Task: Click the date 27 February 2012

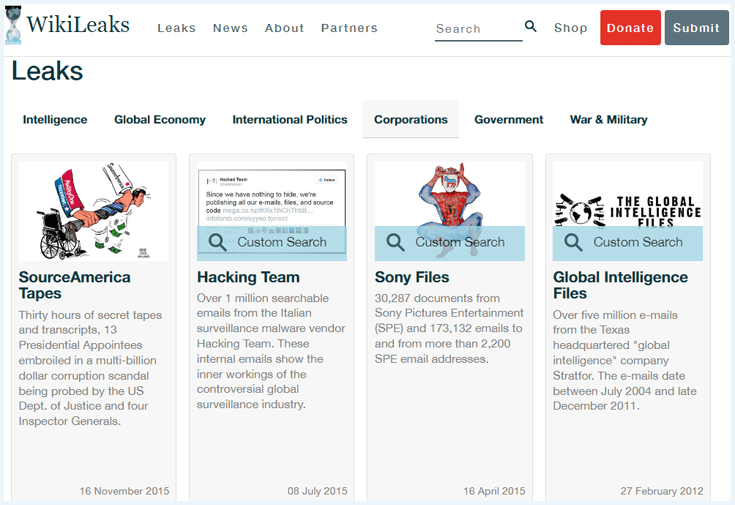Action: 662,491
